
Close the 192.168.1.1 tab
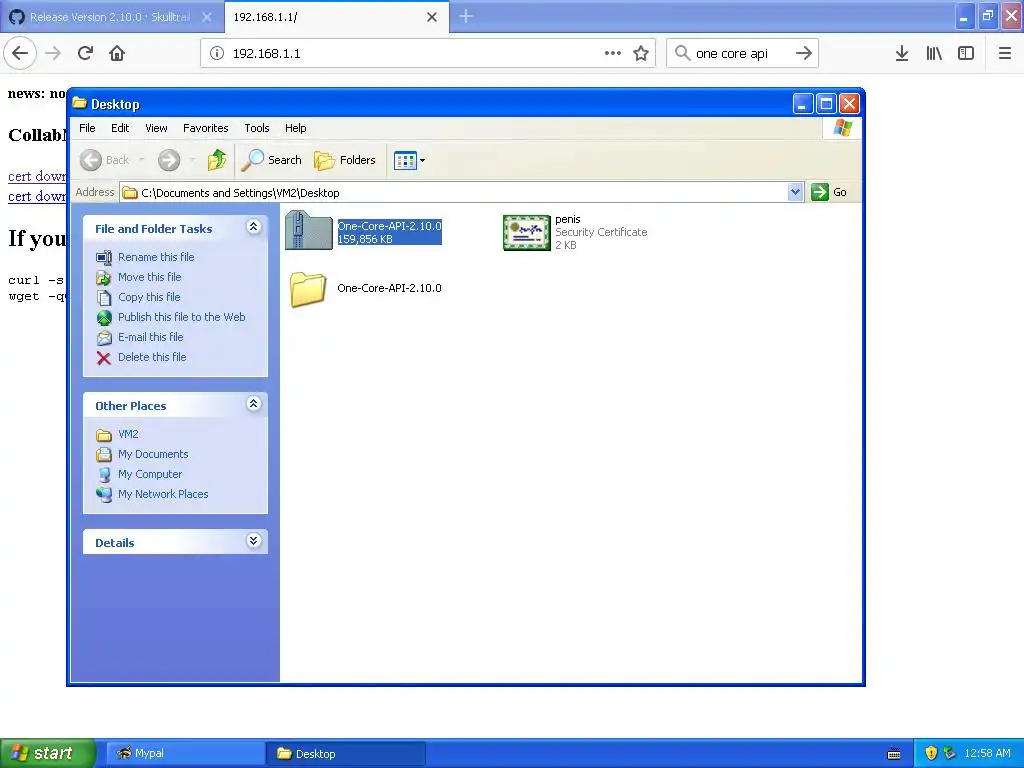coord(432,17)
